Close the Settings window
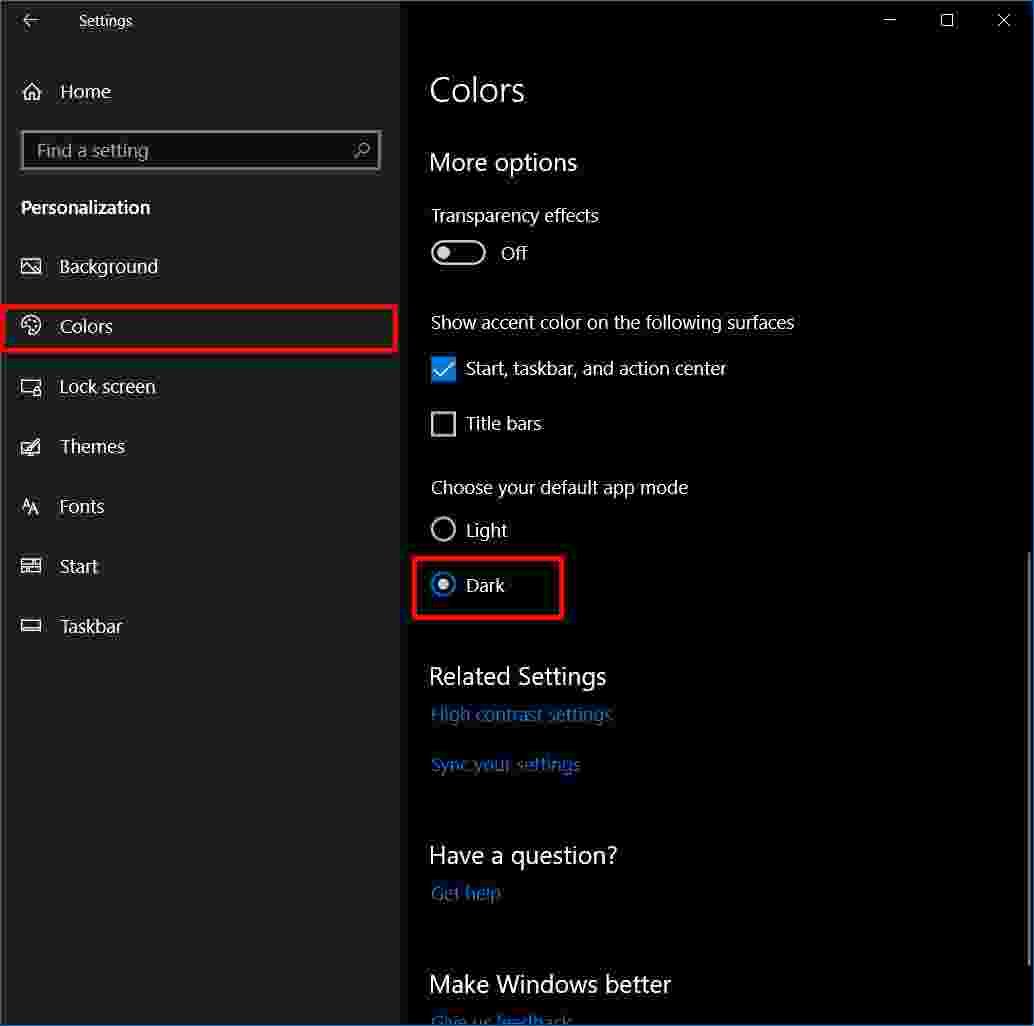This screenshot has width=1034, height=1026. point(1003,20)
